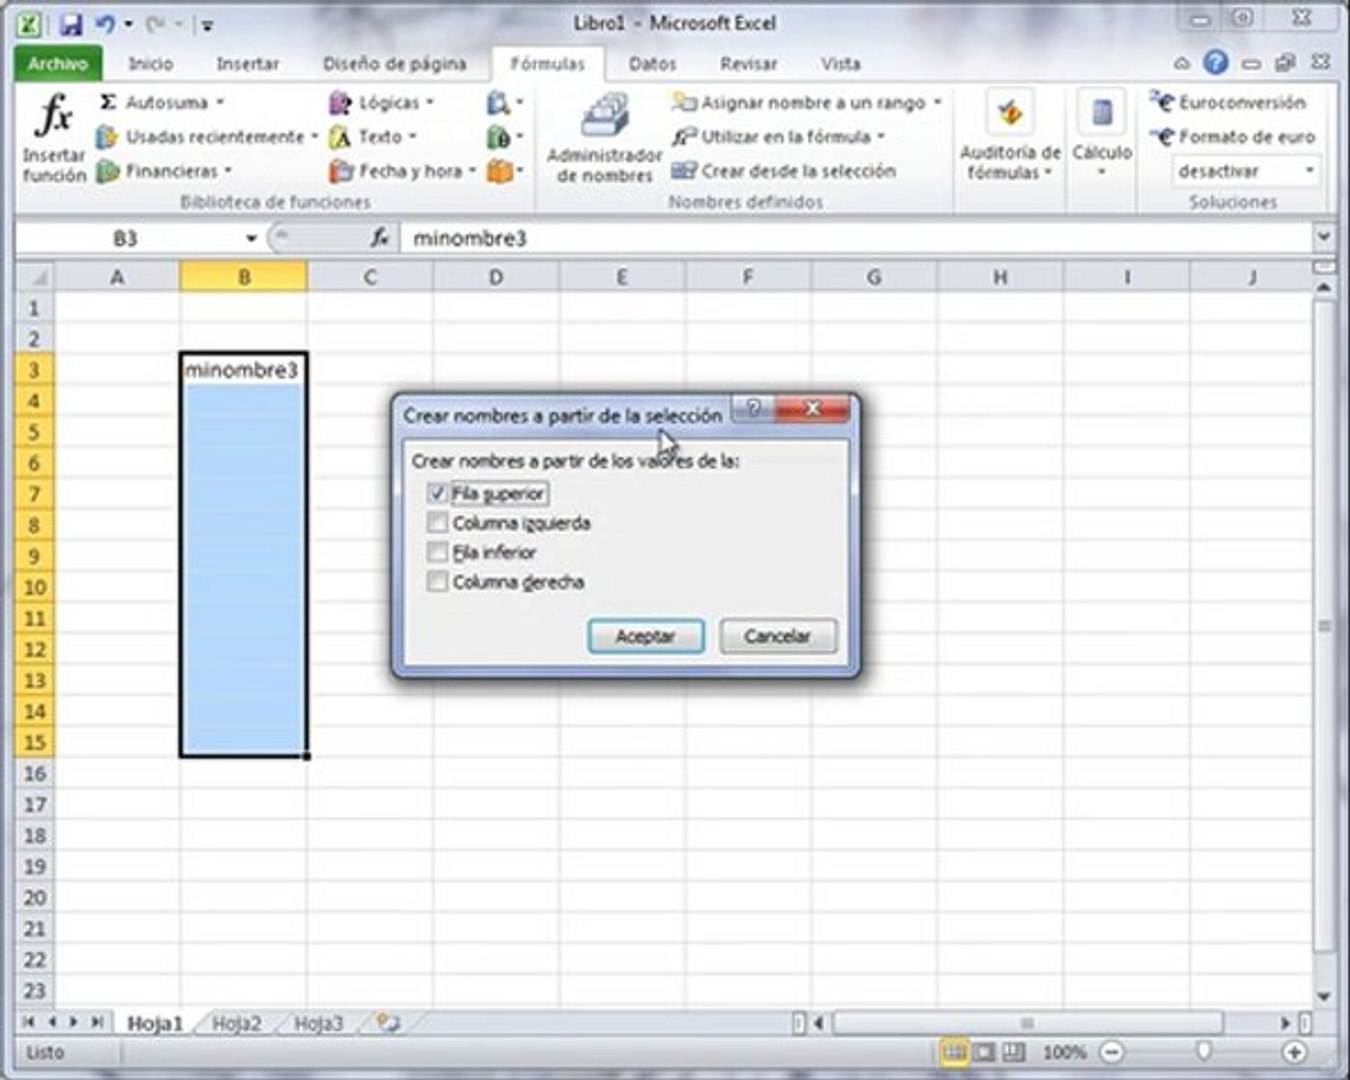Click the zoom slider handle
This screenshot has height=1080, width=1350.
(1203, 1050)
